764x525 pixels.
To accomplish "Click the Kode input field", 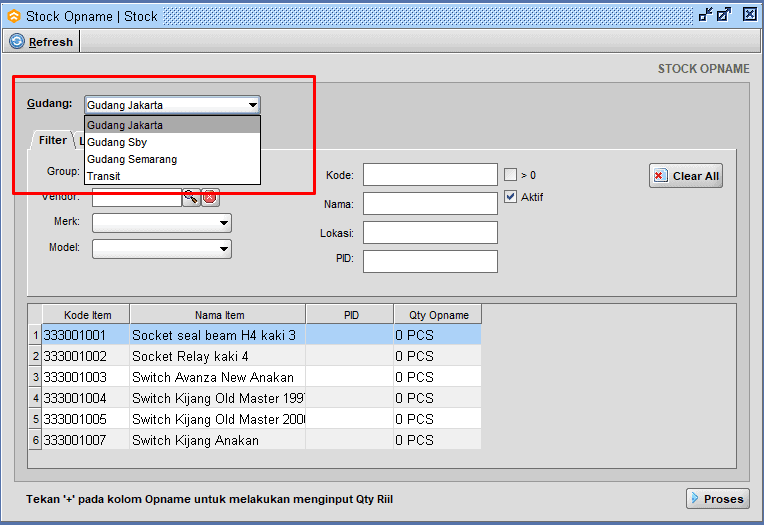I will coord(430,175).
